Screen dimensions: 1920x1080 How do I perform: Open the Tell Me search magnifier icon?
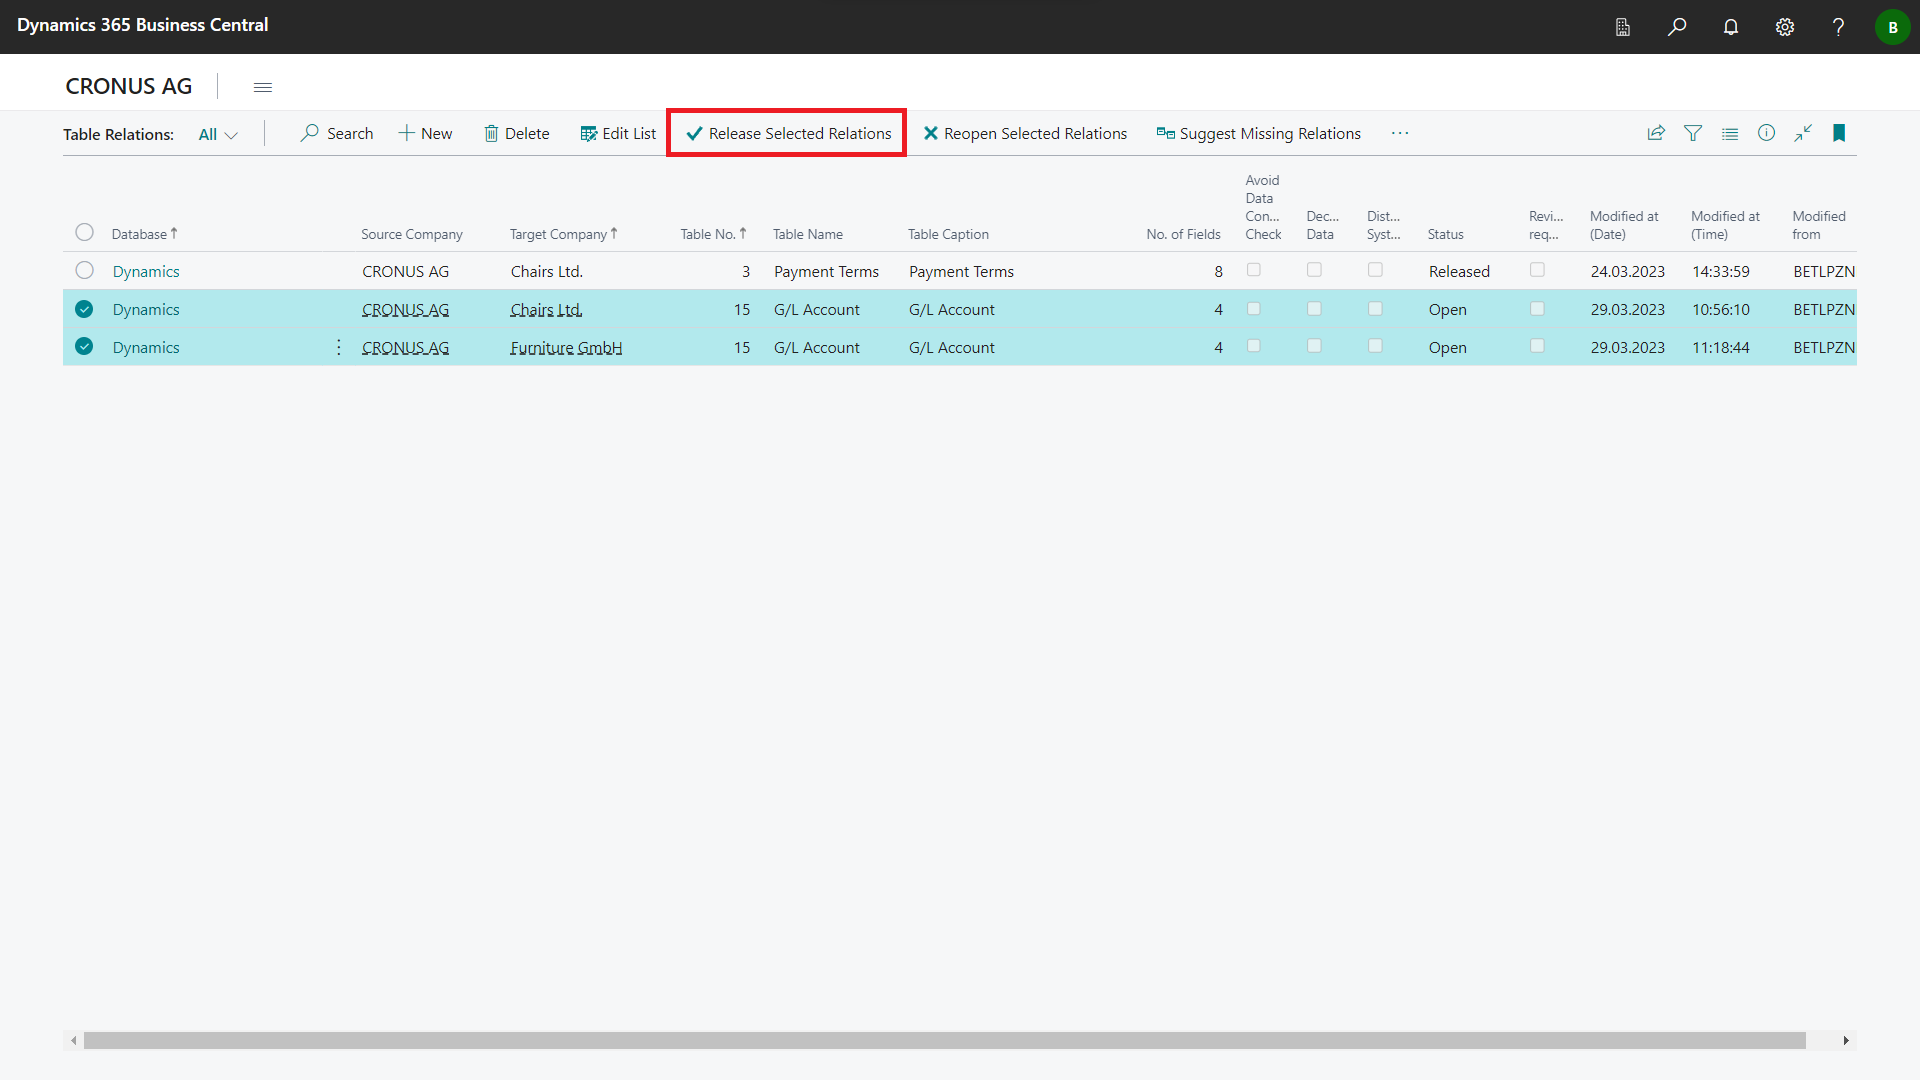click(x=1677, y=27)
